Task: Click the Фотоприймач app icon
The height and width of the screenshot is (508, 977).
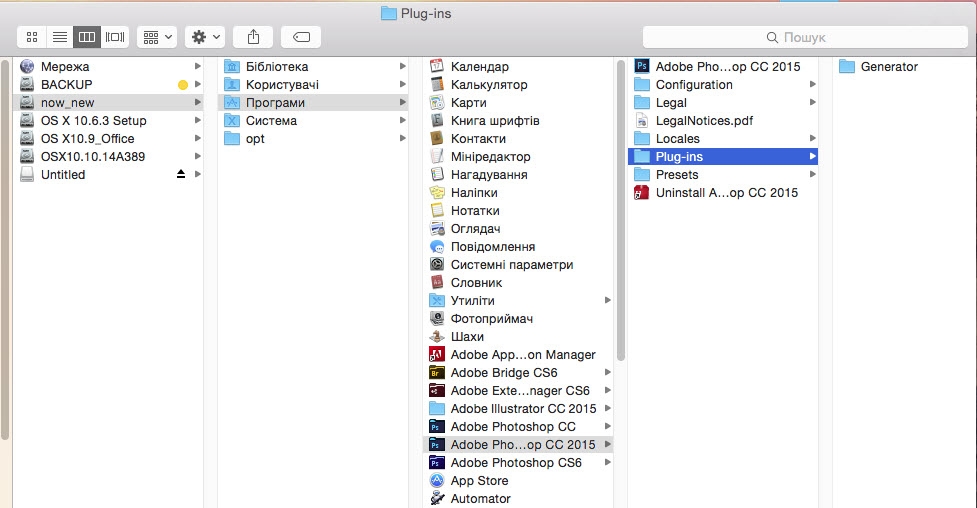Action: pos(437,319)
